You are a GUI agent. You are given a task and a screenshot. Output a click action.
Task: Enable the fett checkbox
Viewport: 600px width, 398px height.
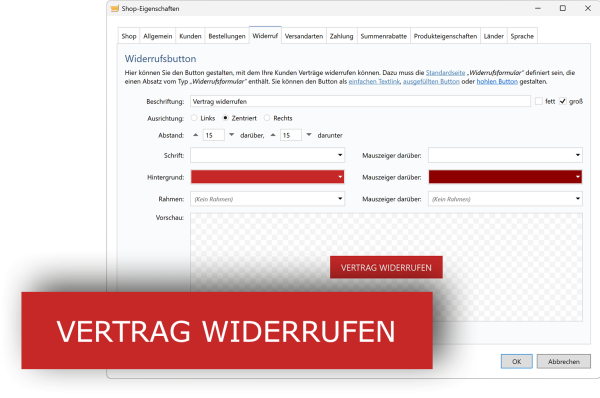coord(539,101)
